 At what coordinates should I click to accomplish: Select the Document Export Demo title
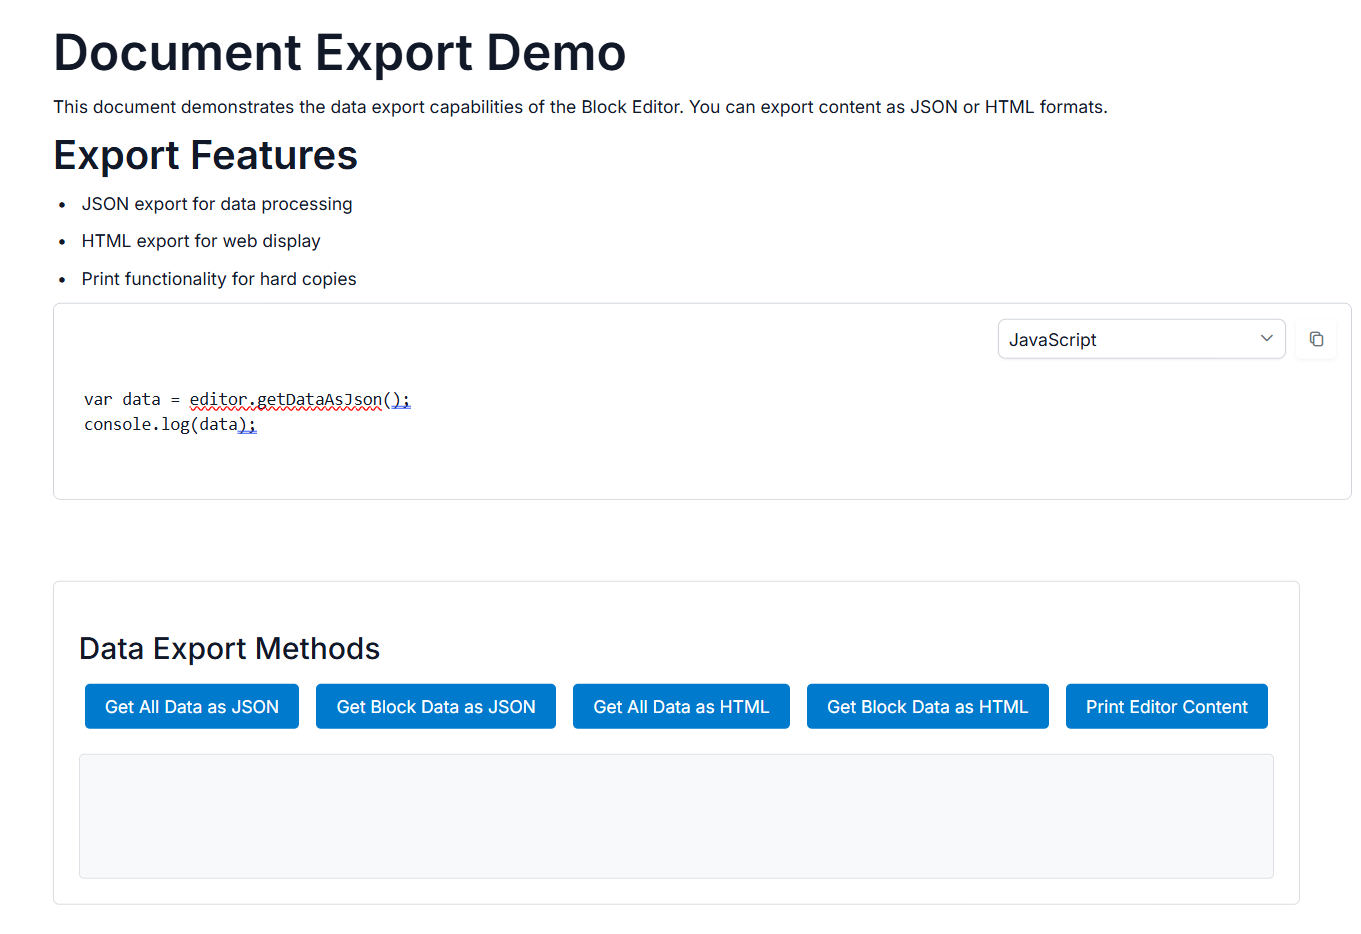tap(340, 53)
